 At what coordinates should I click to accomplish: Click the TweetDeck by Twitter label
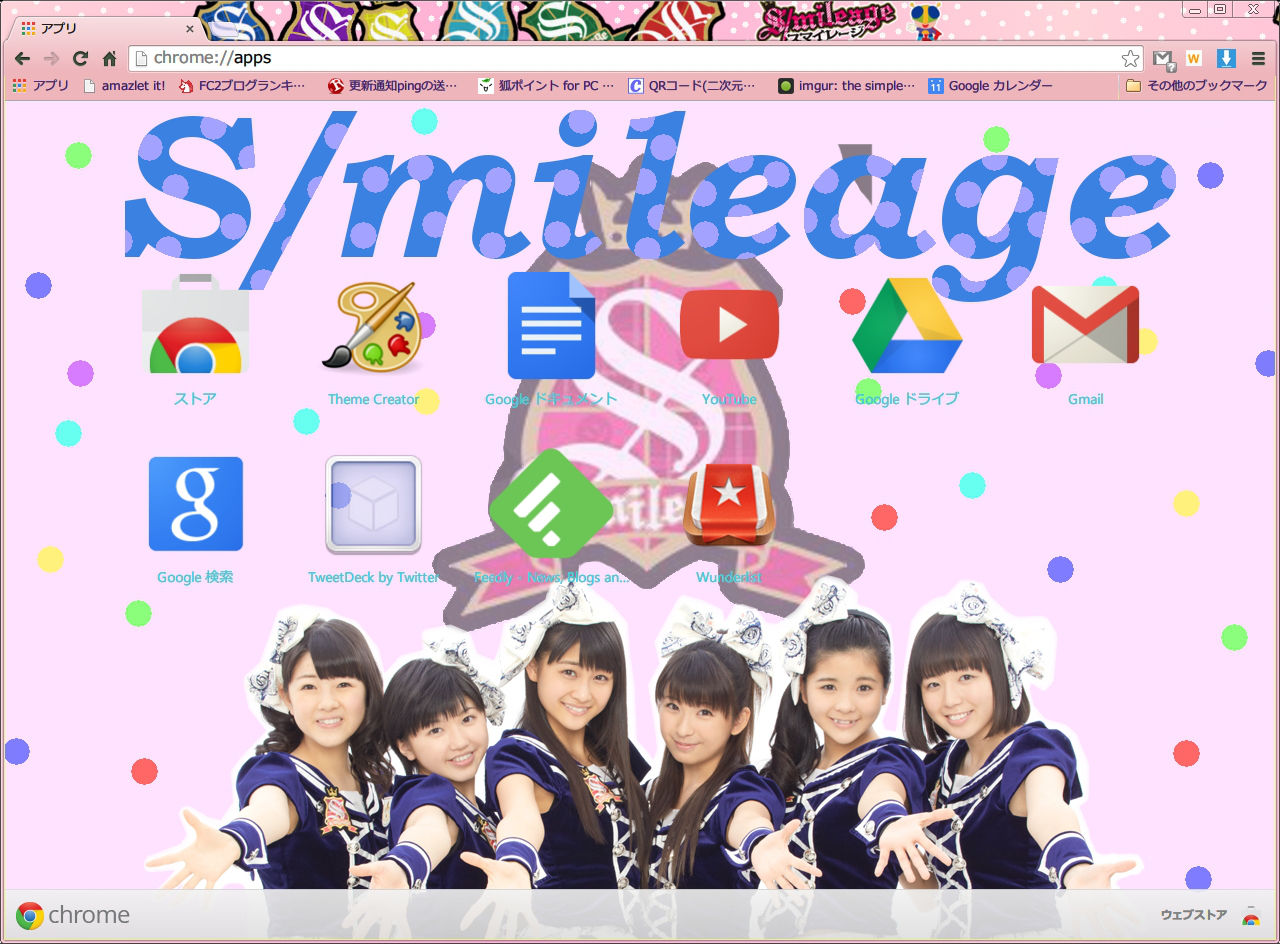[373, 577]
